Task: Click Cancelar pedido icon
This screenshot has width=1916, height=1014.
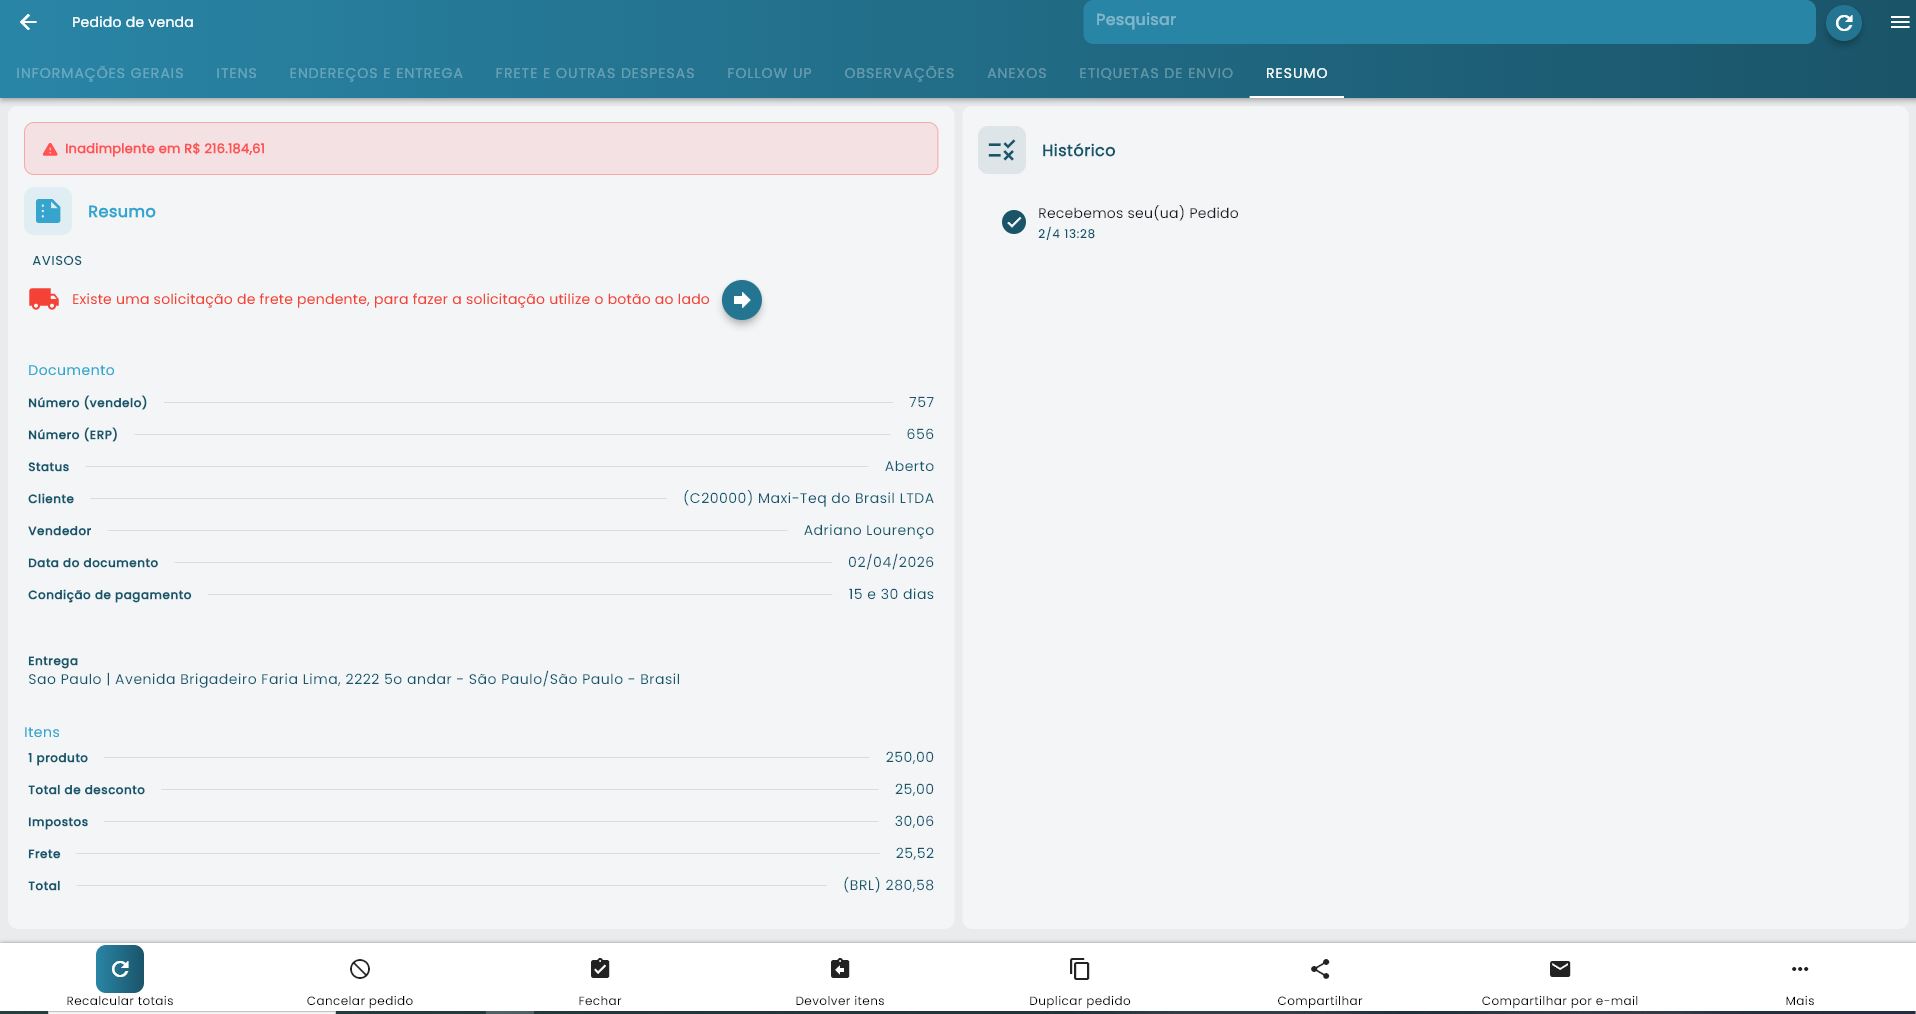Action: point(360,969)
